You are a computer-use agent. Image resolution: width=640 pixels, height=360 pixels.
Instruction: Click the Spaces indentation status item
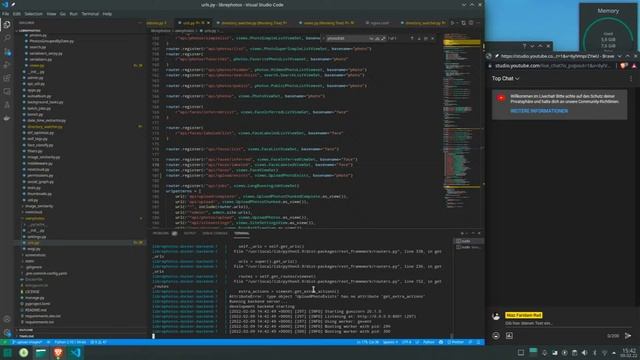tap(390, 342)
